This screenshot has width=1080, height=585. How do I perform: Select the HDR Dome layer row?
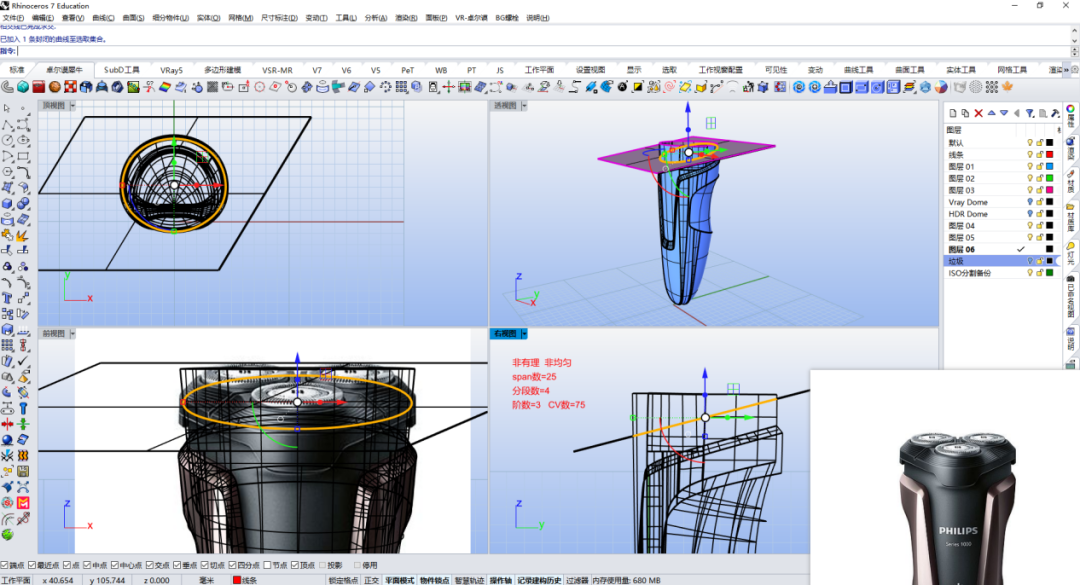[x=1001, y=214]
